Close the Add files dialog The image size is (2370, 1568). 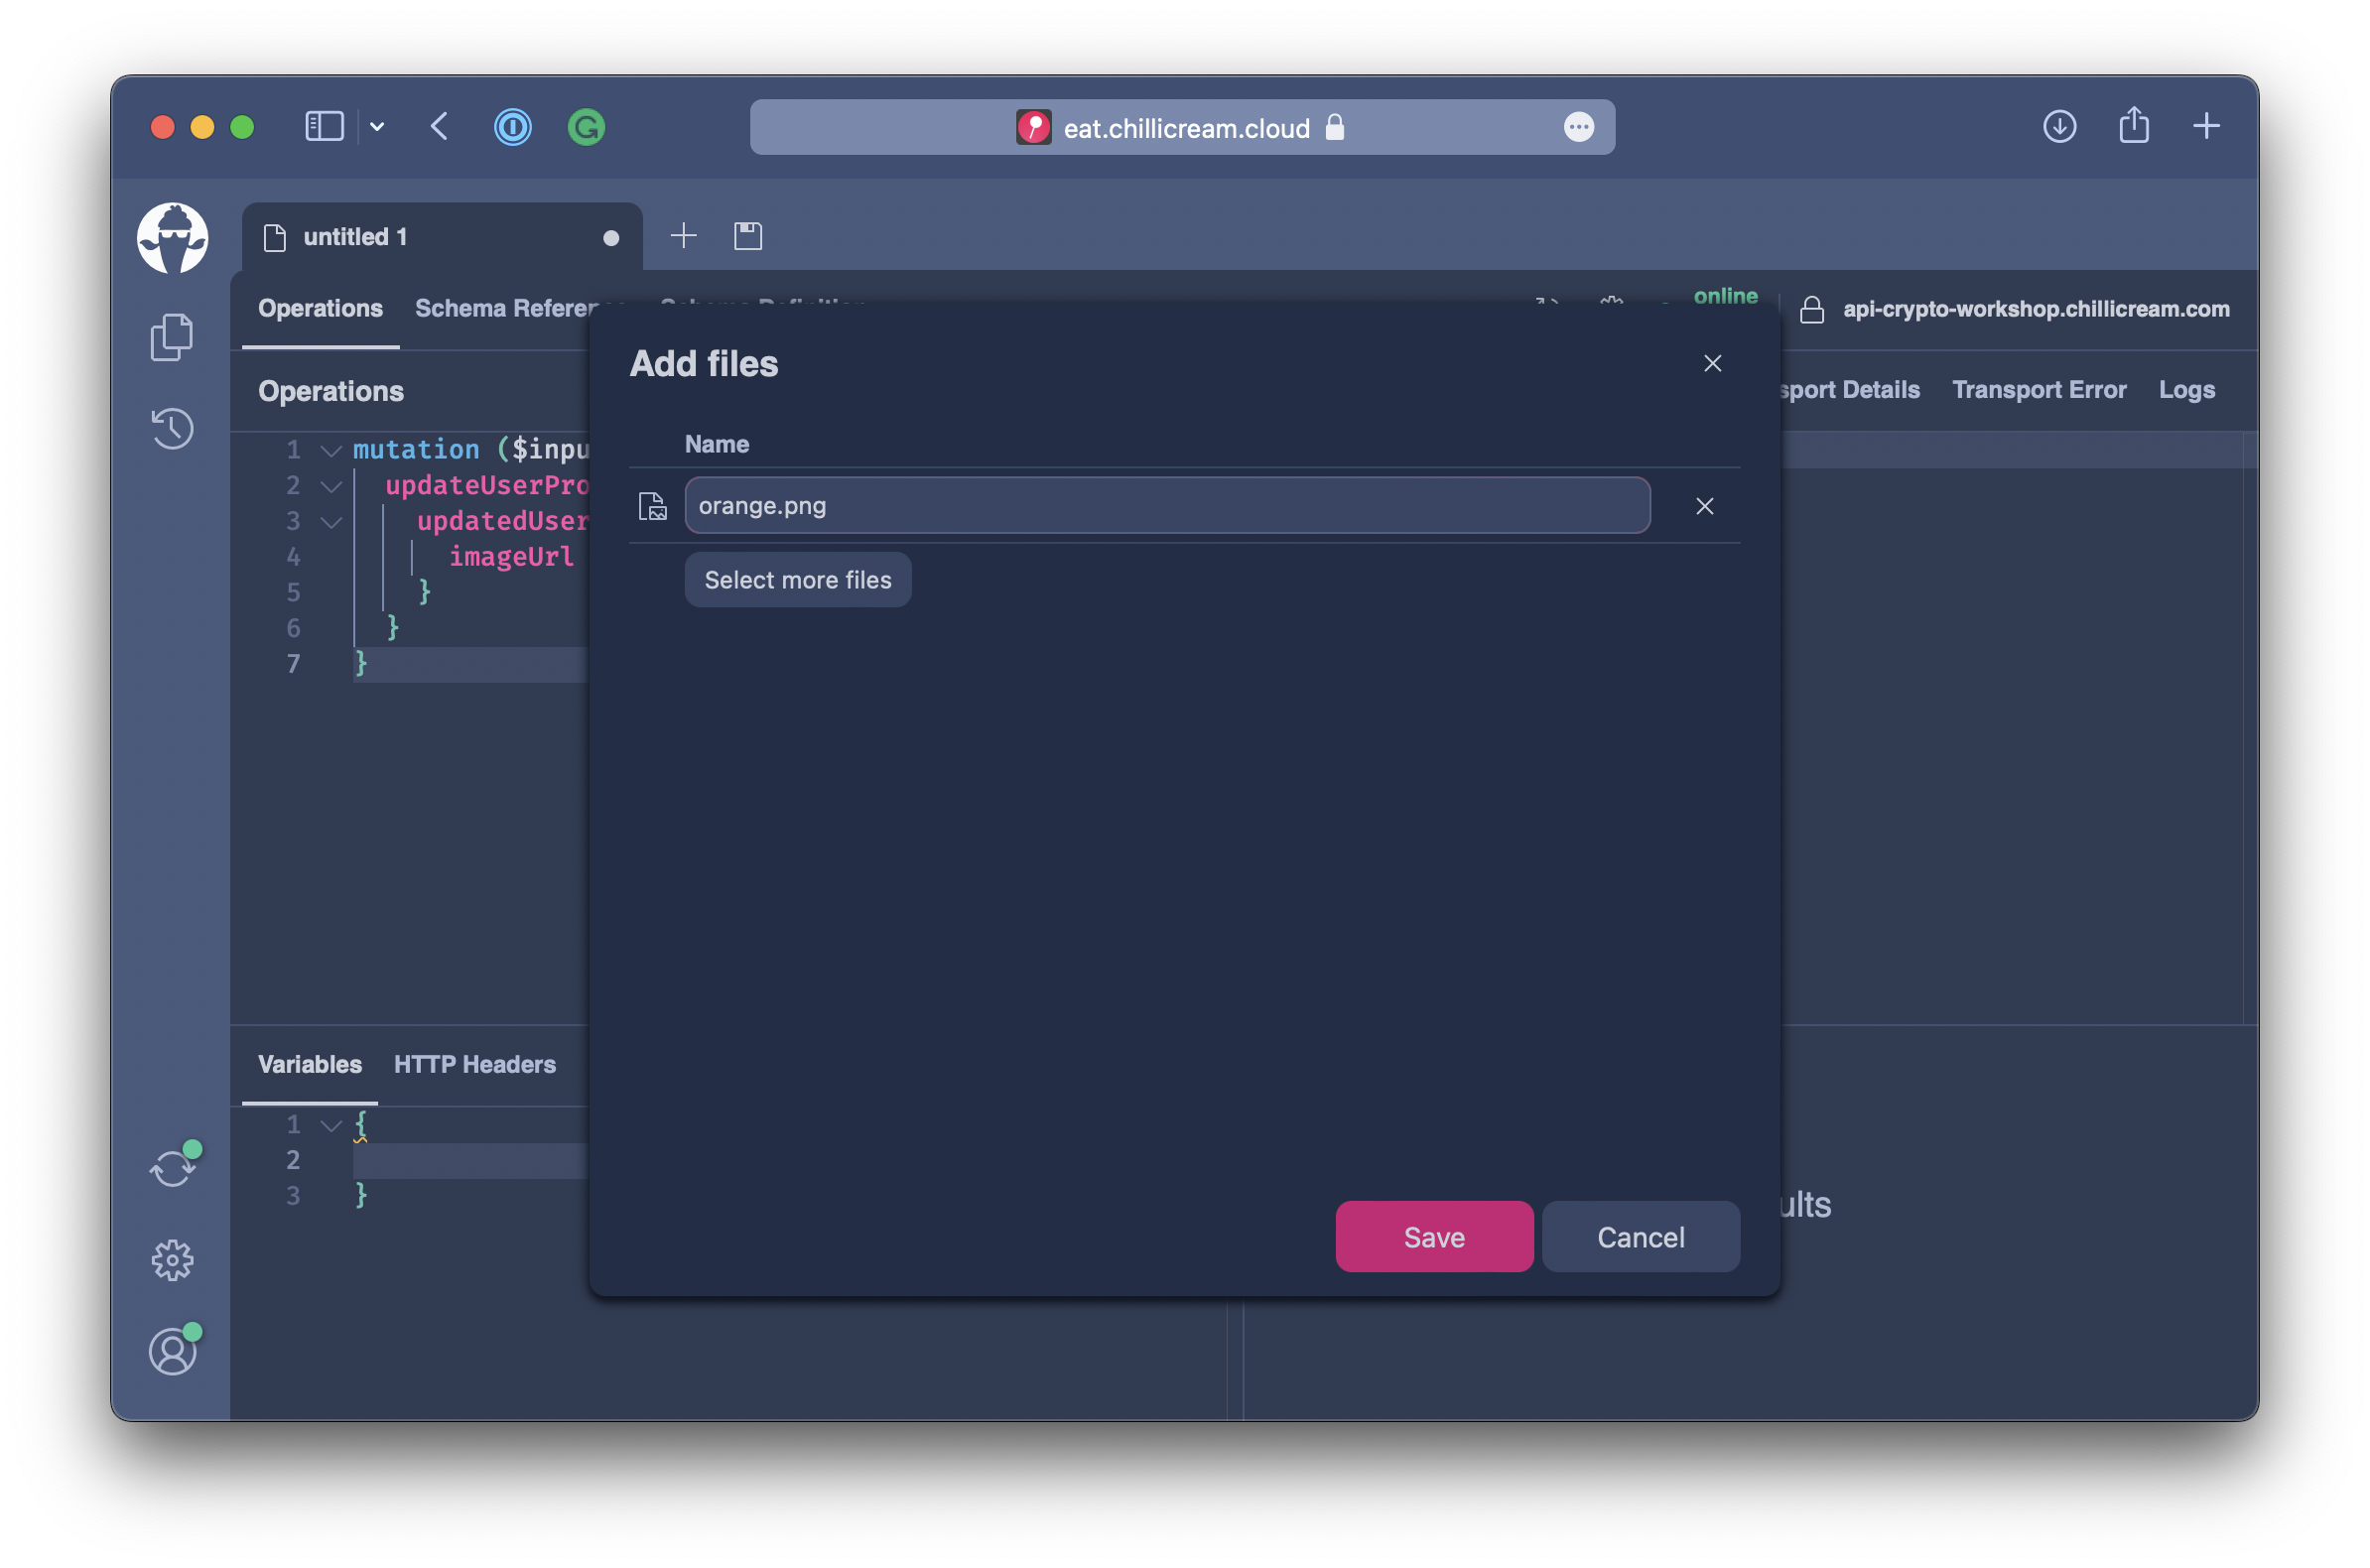coord(1712,362)
